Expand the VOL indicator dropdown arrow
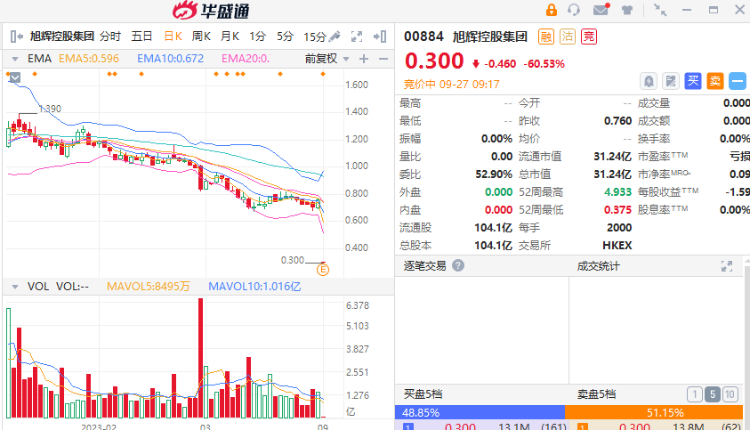This screenshot has width=750, height=430. [x=15, y=287]
